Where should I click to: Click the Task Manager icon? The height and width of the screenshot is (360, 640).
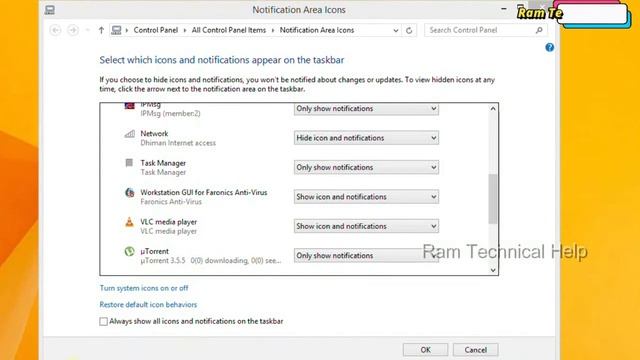[129, 163]
